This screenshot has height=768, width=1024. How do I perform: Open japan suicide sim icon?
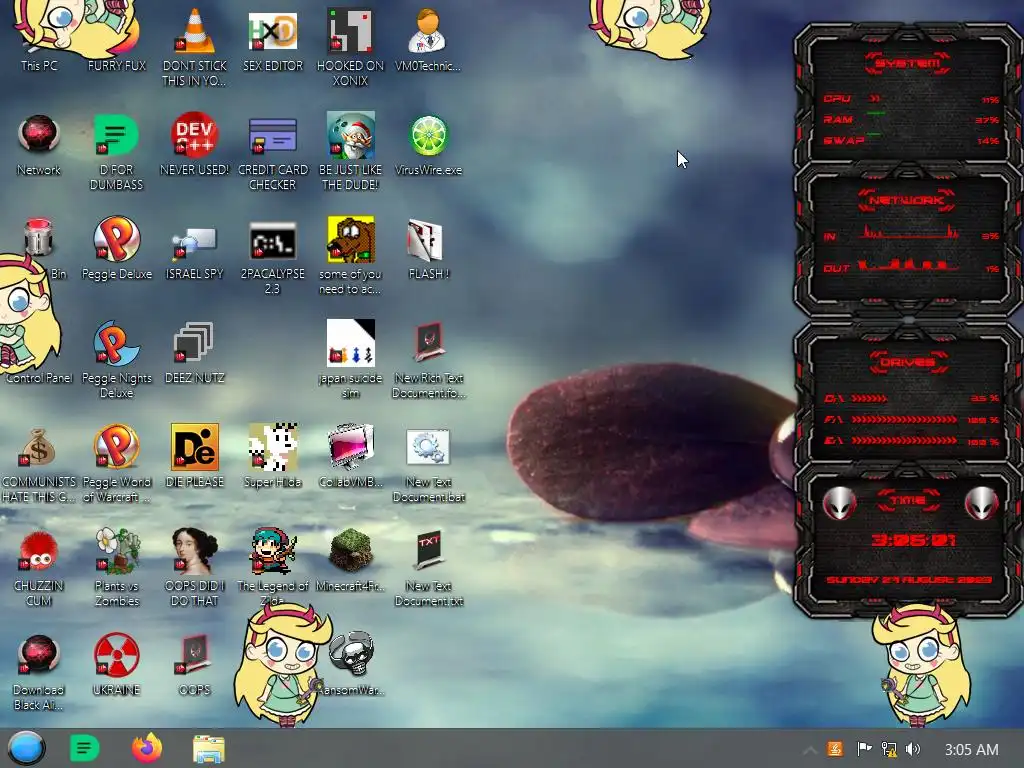351,359
